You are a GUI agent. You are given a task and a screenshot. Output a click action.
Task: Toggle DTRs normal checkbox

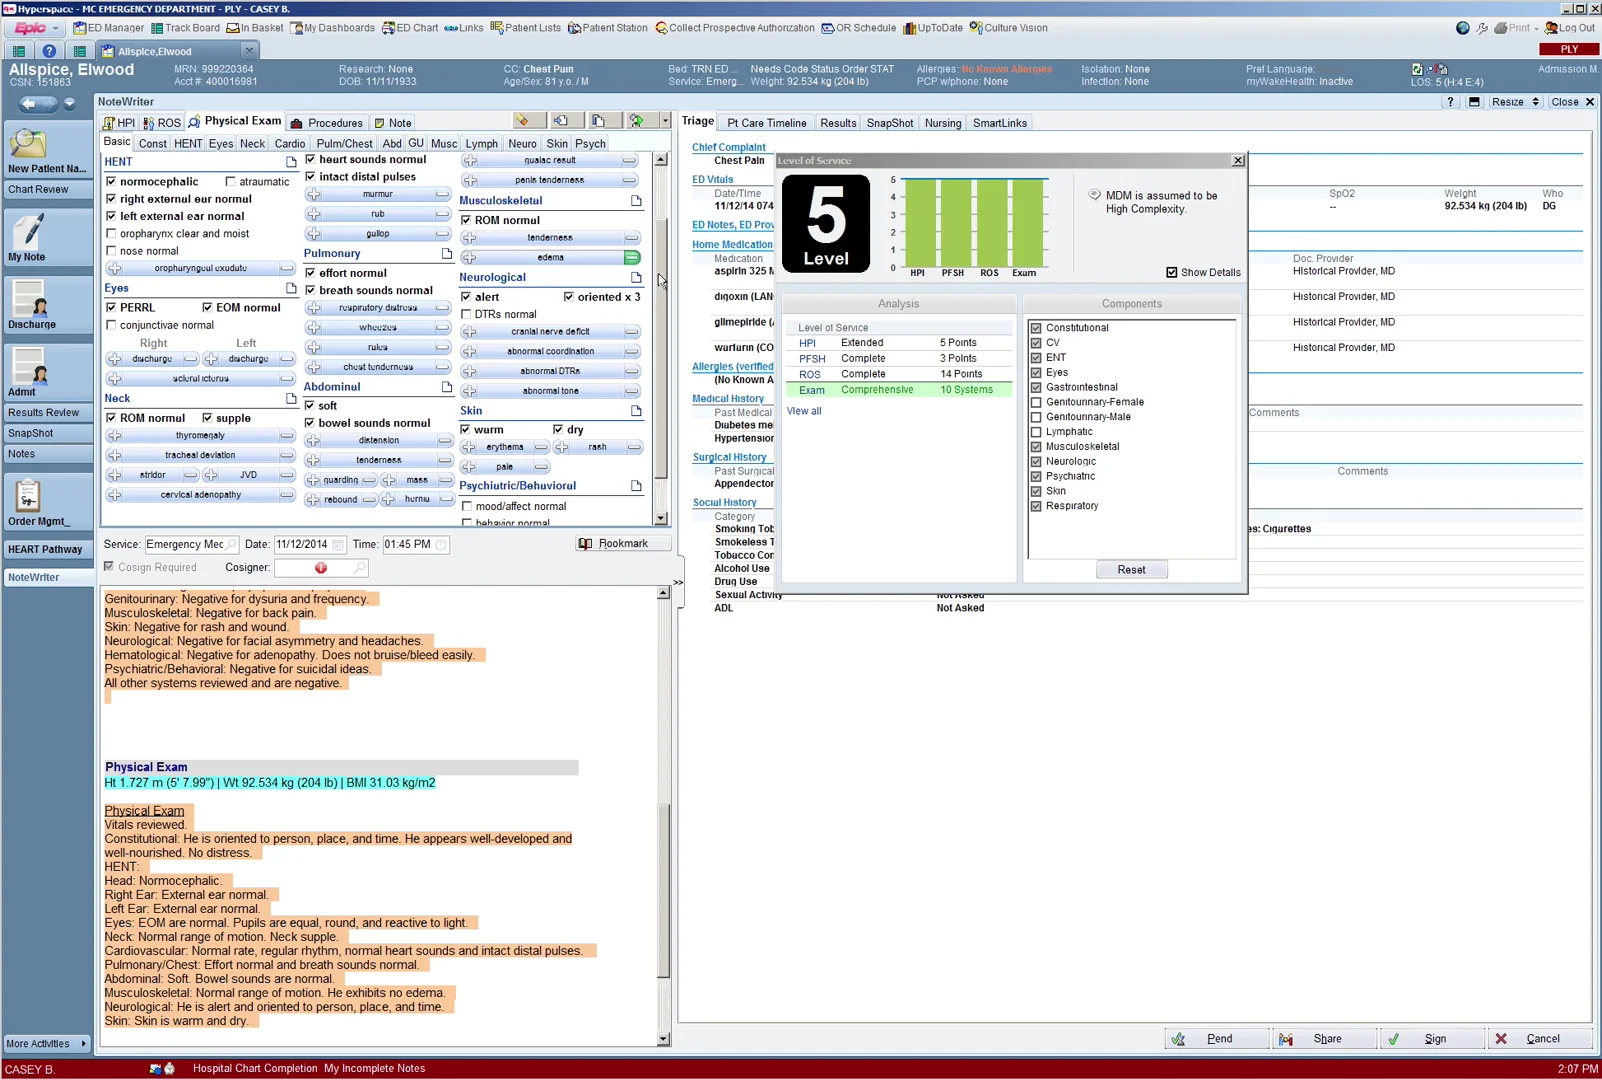tap(466, 314)
